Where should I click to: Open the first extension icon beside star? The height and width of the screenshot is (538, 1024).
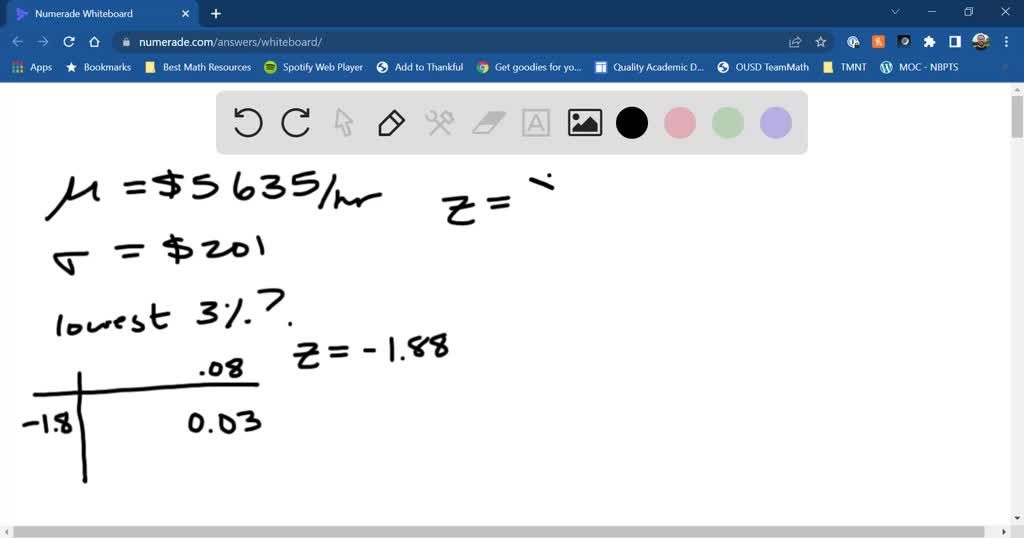(853, 42)
